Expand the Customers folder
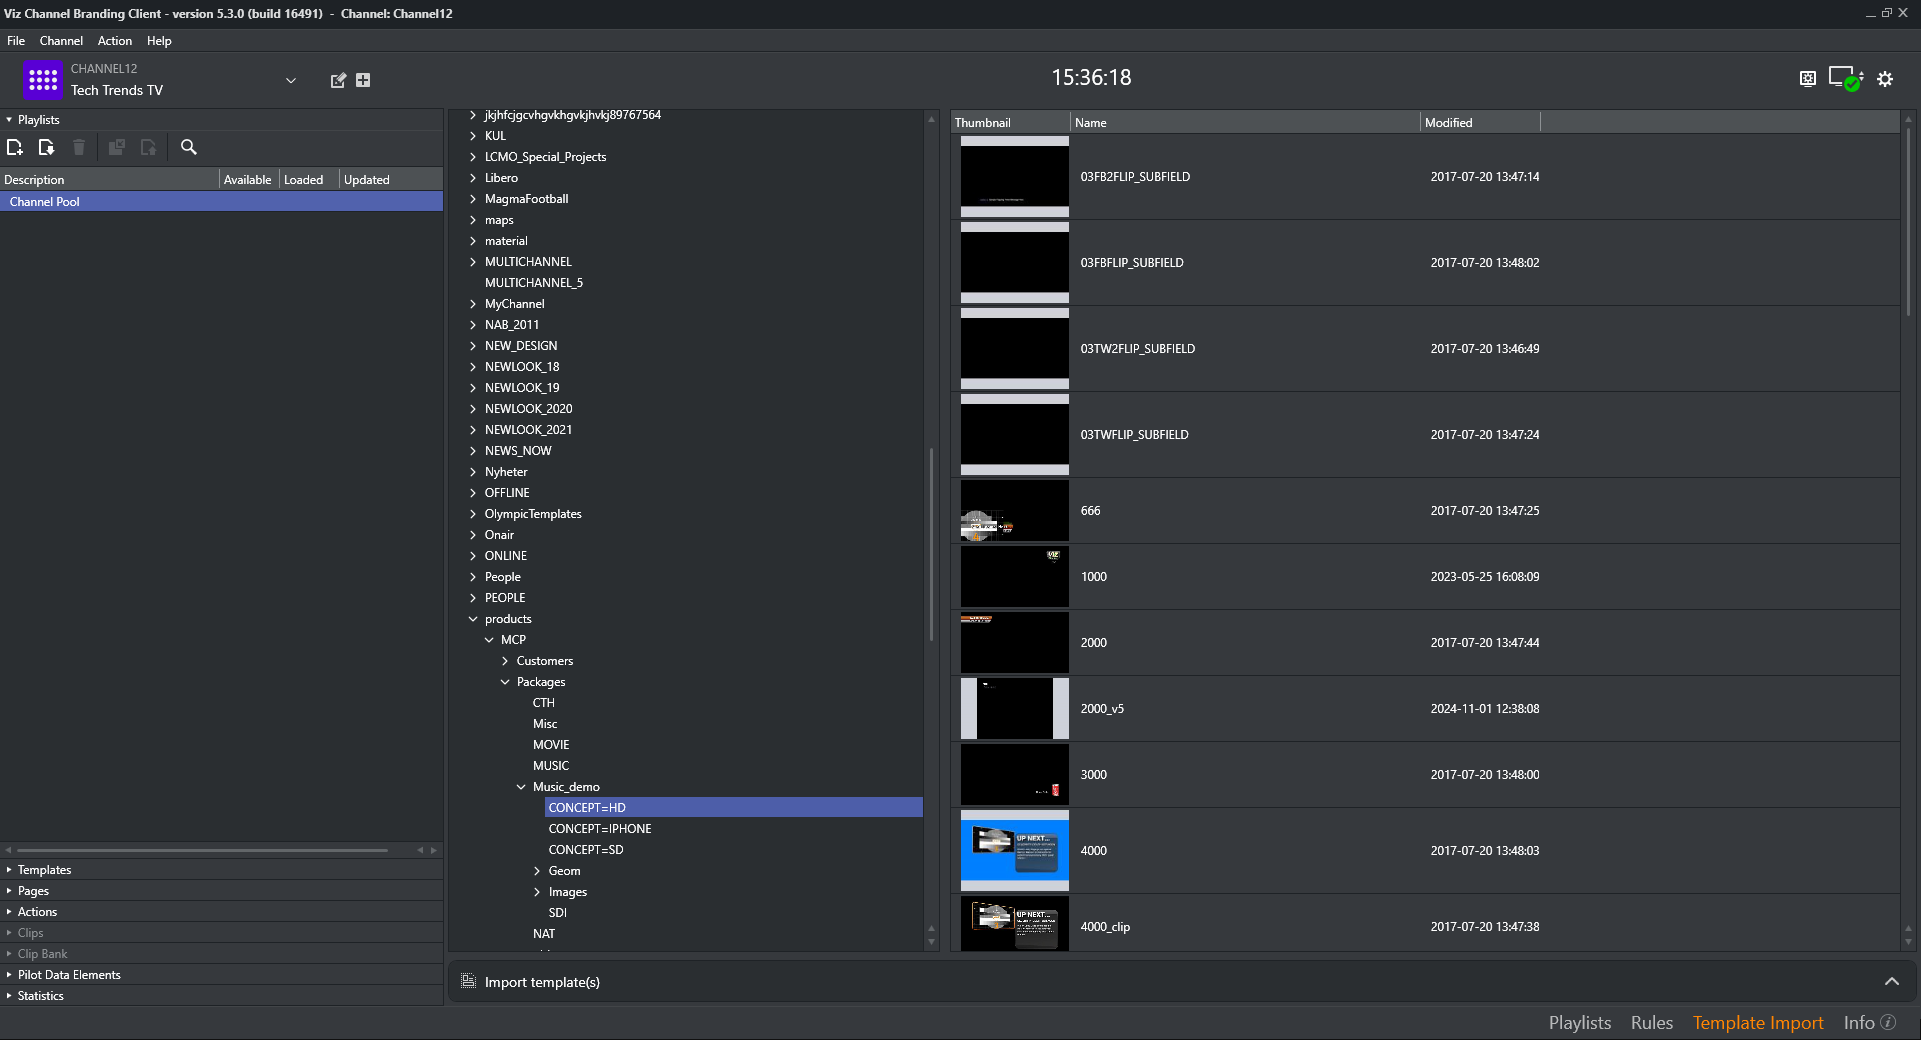 point(505,661)
